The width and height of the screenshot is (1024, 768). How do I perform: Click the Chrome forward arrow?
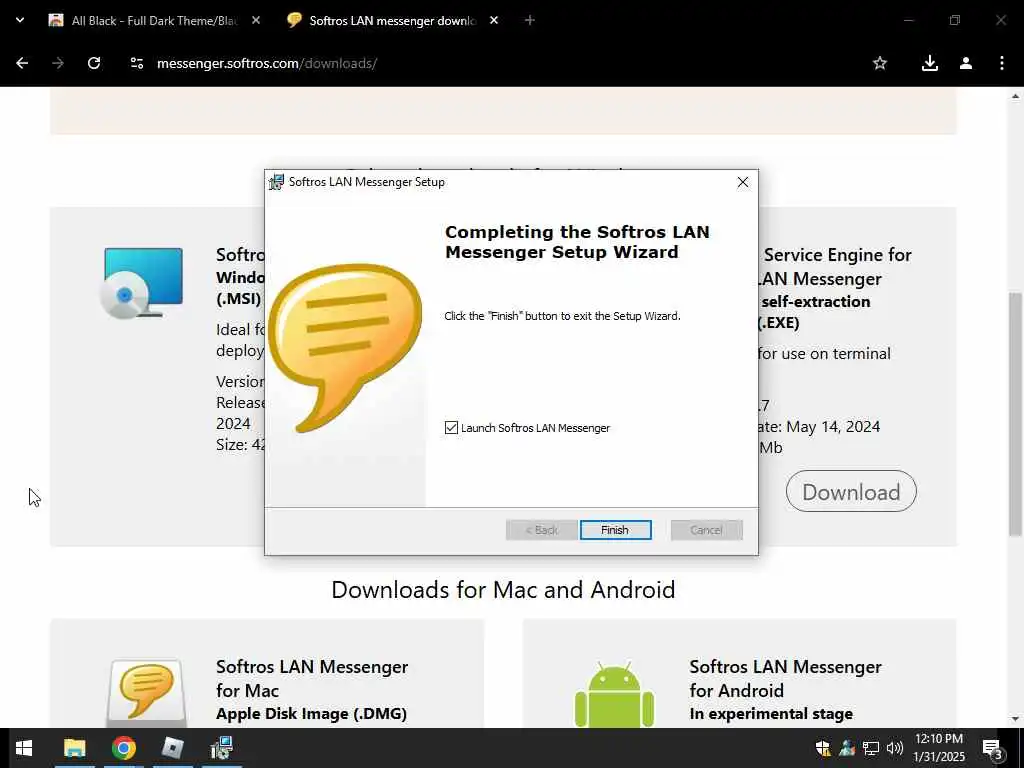click(58, 63)
